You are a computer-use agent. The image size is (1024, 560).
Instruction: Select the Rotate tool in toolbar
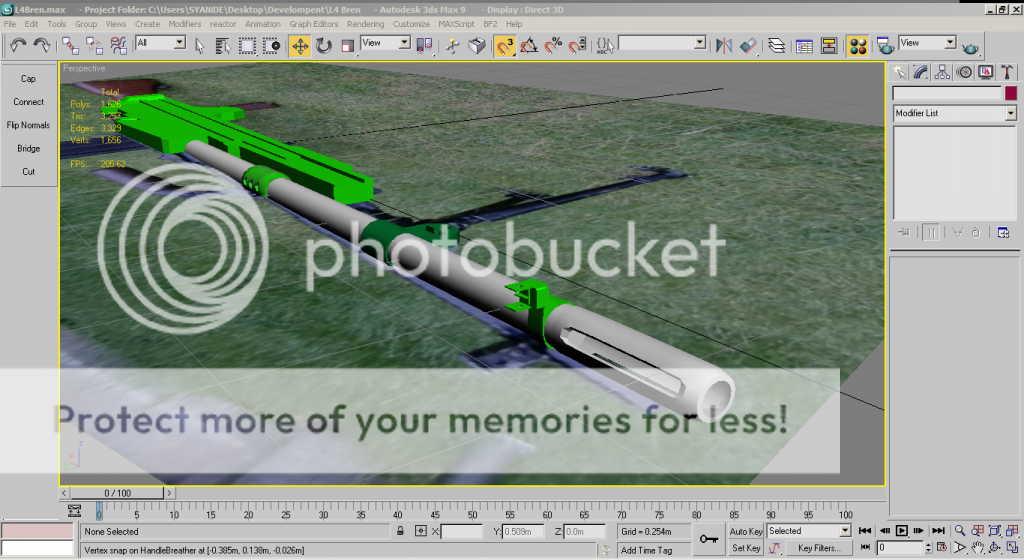324,46
